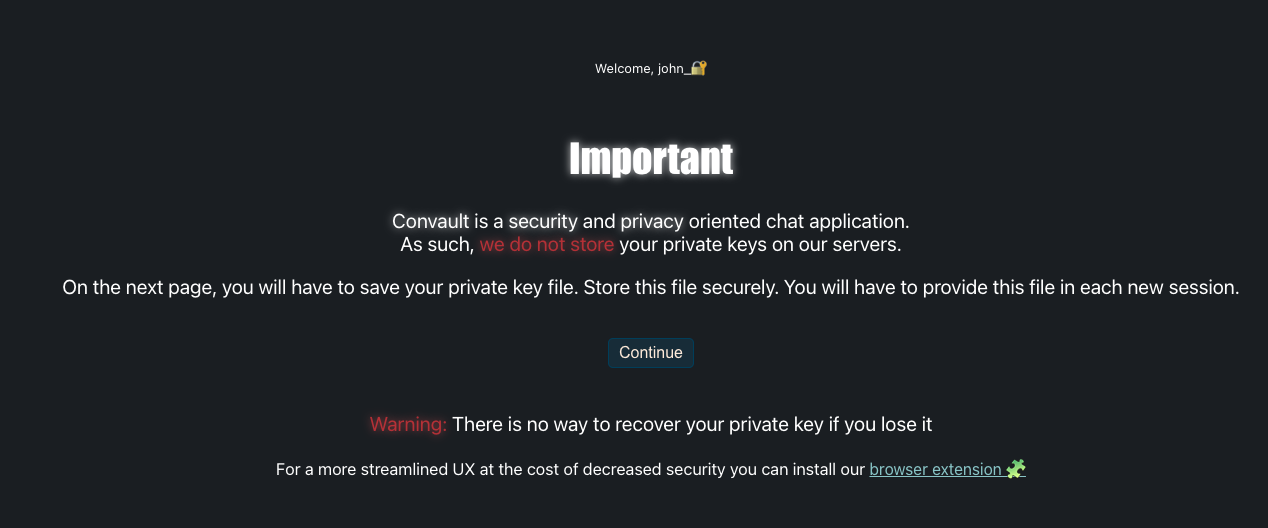The height and width of the screenshot is (528, 1268).
Task: Click the highlighted word Convault
Action: tap(430, 221)
